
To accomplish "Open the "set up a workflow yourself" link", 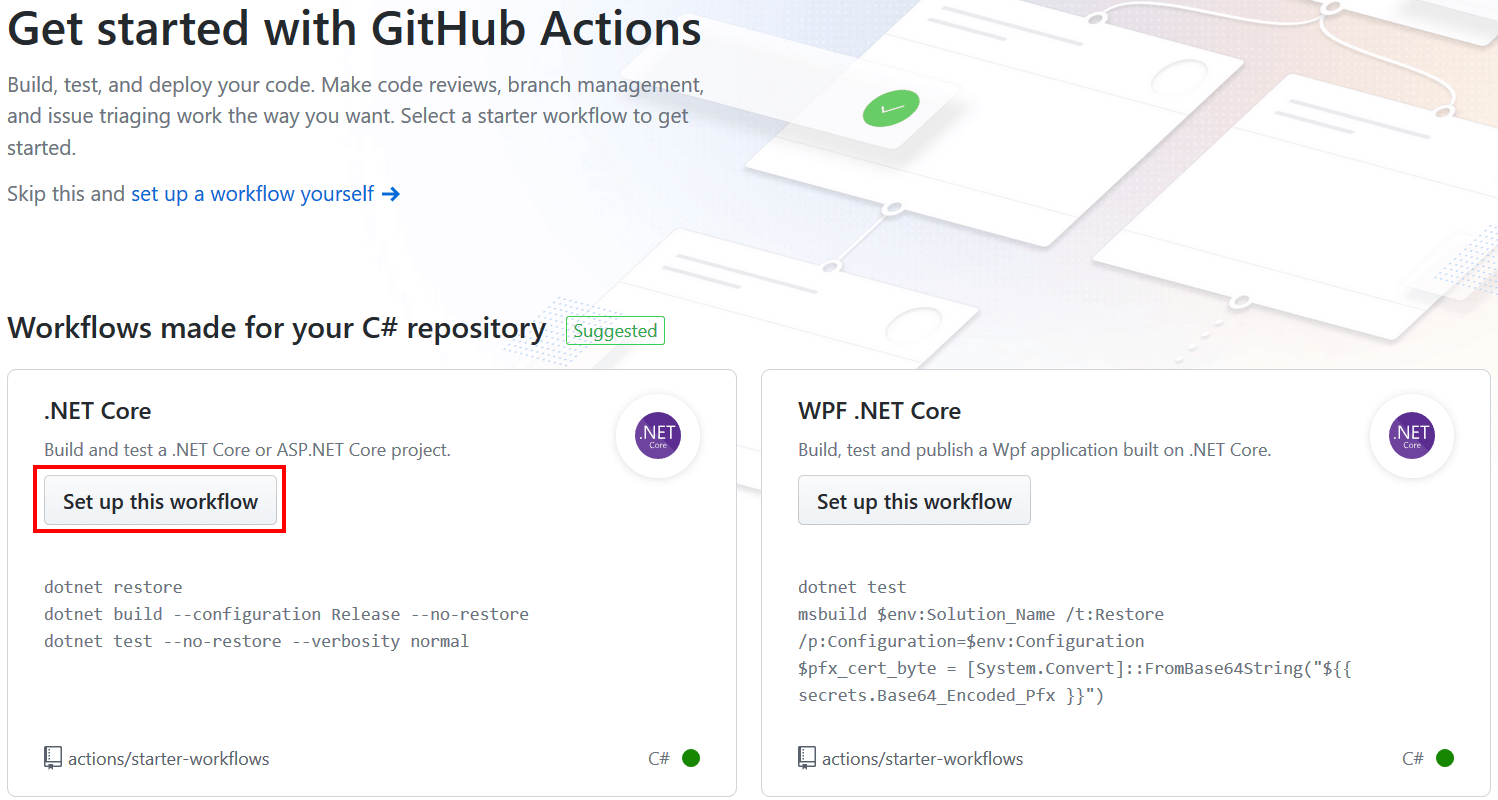I will pos(251,193).
